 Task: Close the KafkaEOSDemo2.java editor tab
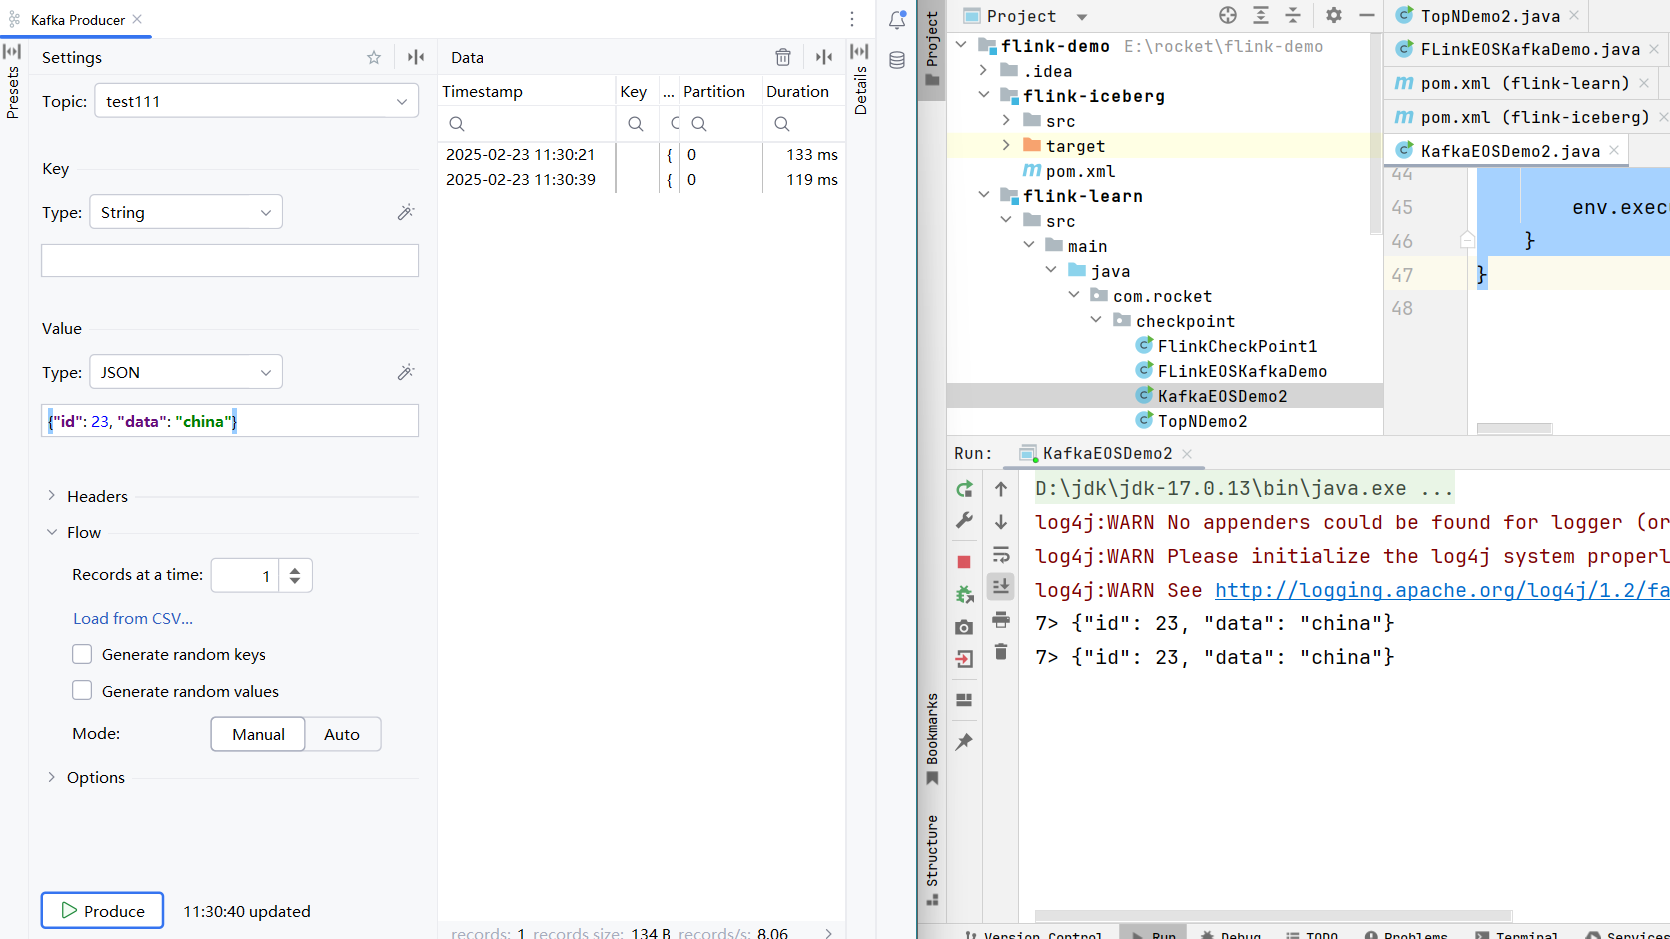[1614, 151]
